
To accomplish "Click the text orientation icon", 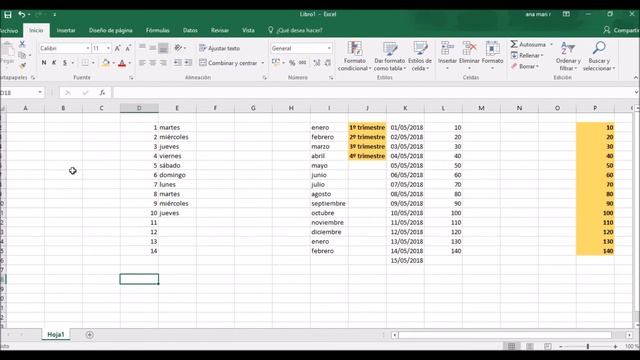I will (178, 48).
